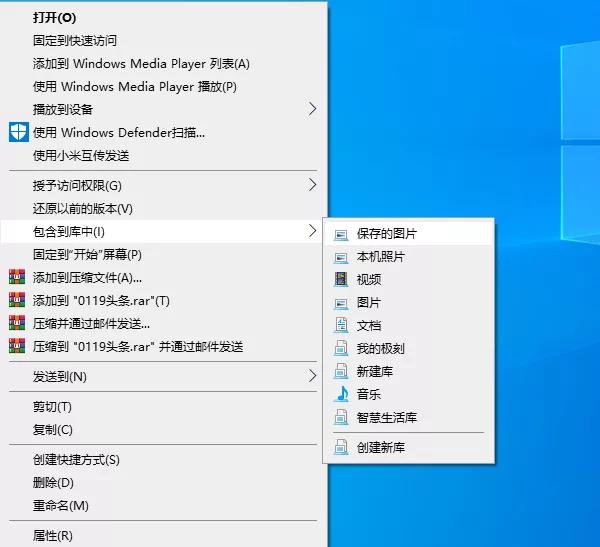Choose 我的极刻 library in submenu
The image size is (600, 547).
[x=408, y=348]
